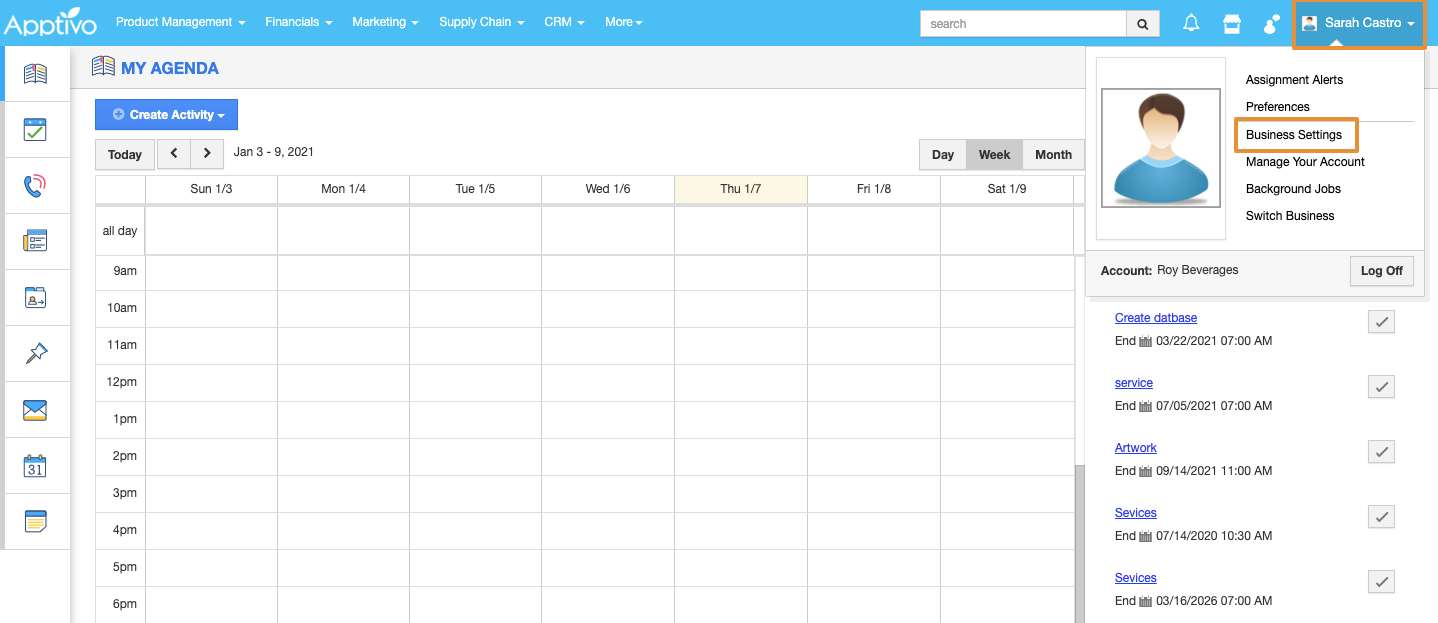The image size is (1438, 623).
Task: Open the calendar sidebar icon
Action: [36, 466]
